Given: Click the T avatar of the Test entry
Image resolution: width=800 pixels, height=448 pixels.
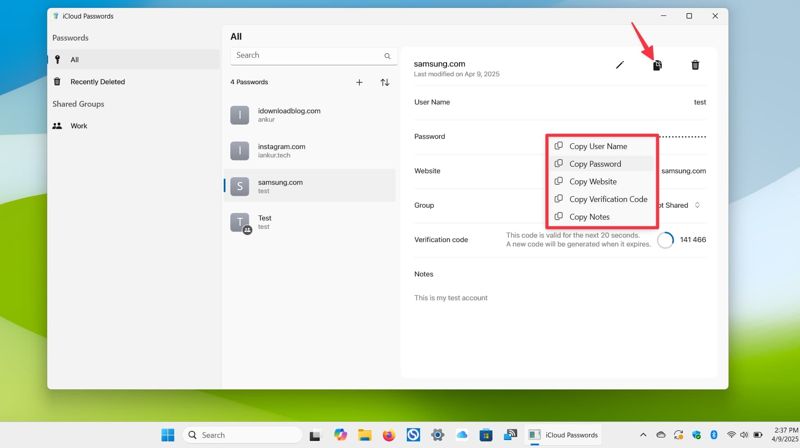Looking at the screenshot, I should click(x=239, y=222).
